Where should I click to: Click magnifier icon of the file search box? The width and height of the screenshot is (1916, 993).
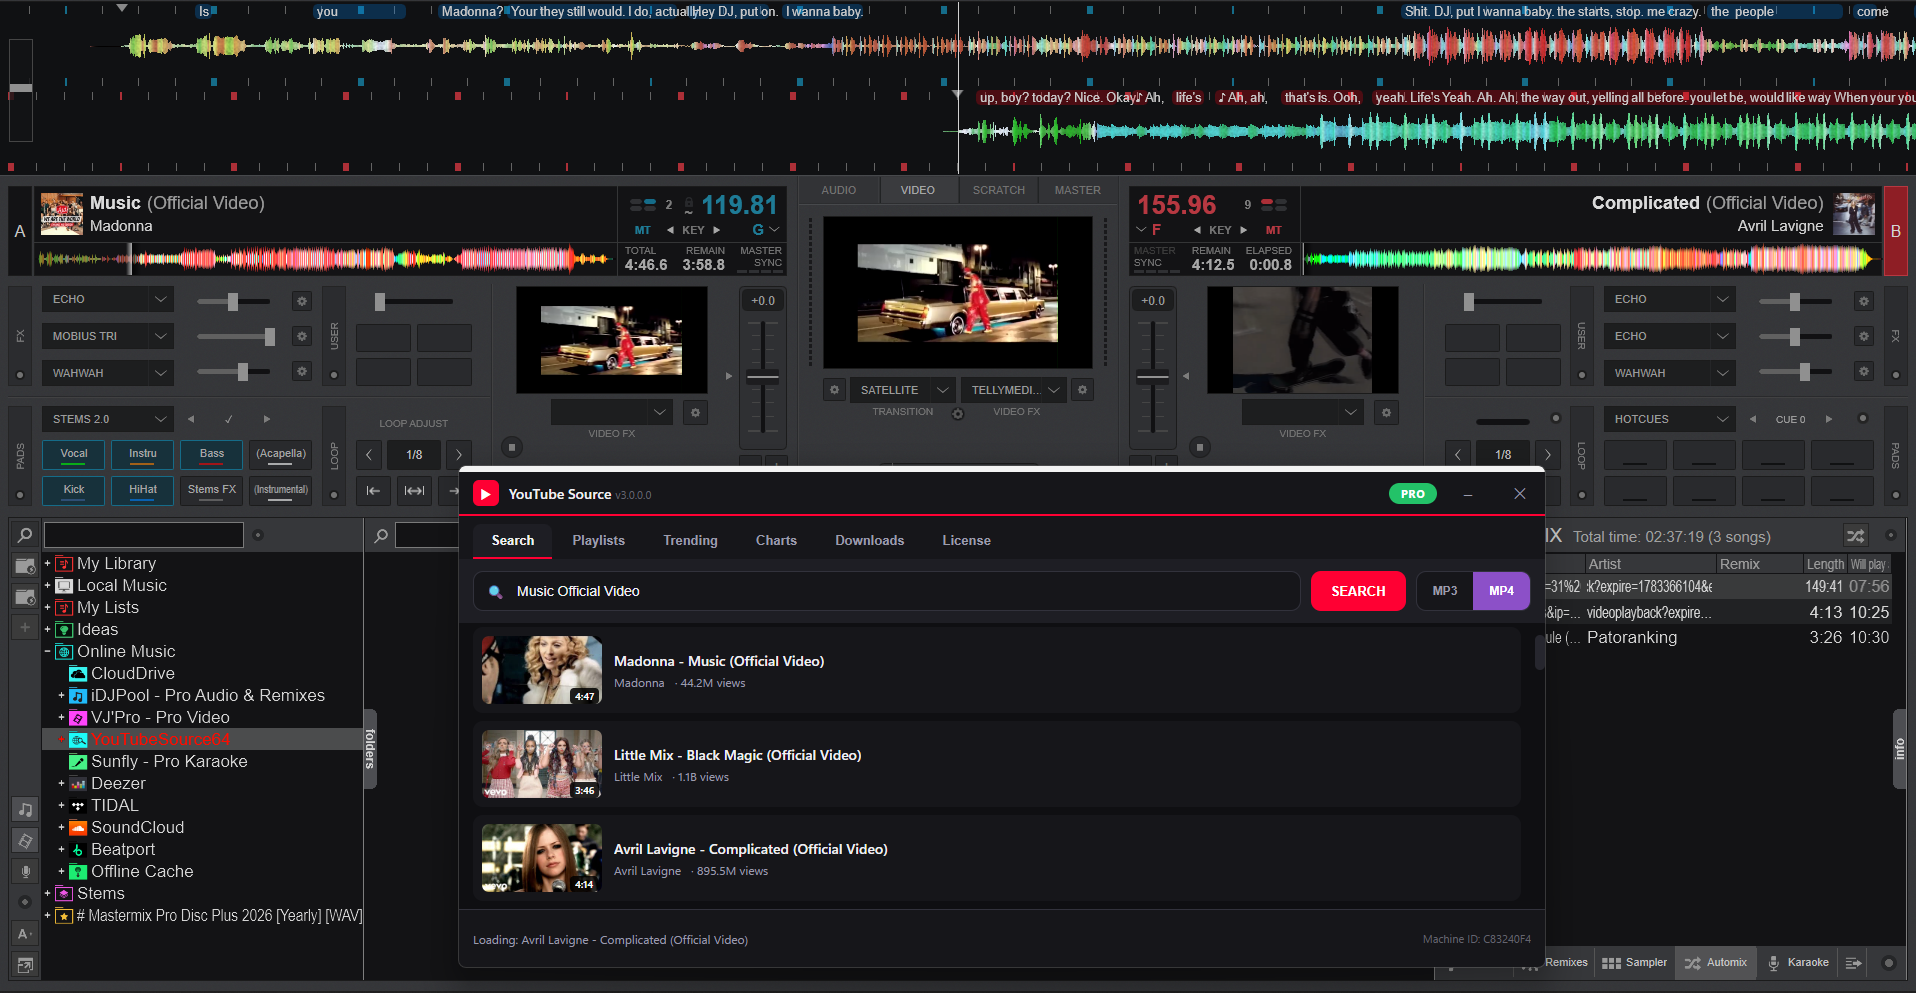pos(381,536)
